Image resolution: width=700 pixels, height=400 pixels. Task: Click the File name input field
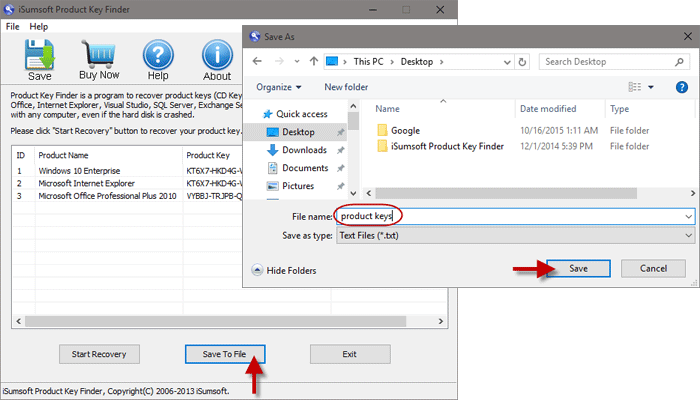click(x=515, y=217)
